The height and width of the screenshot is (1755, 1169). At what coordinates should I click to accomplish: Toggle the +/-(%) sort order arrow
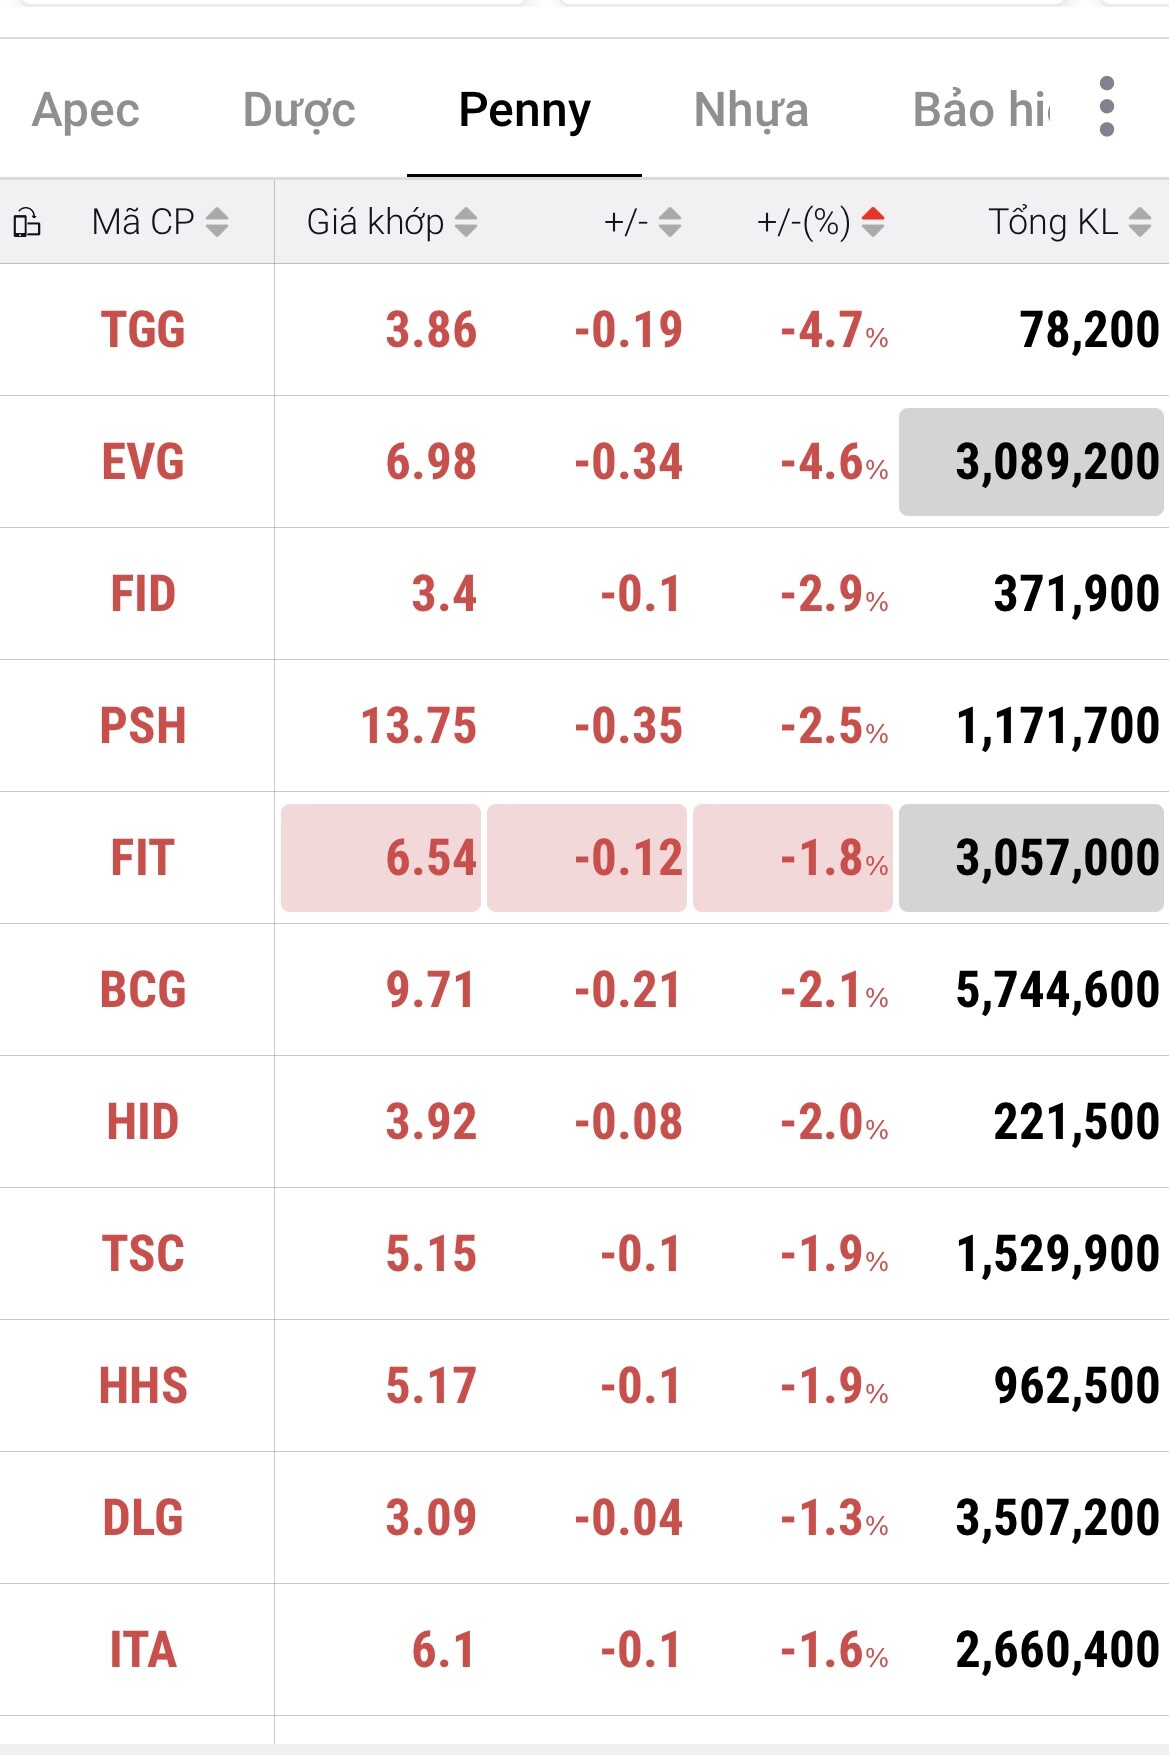click(x=872, y=222)
